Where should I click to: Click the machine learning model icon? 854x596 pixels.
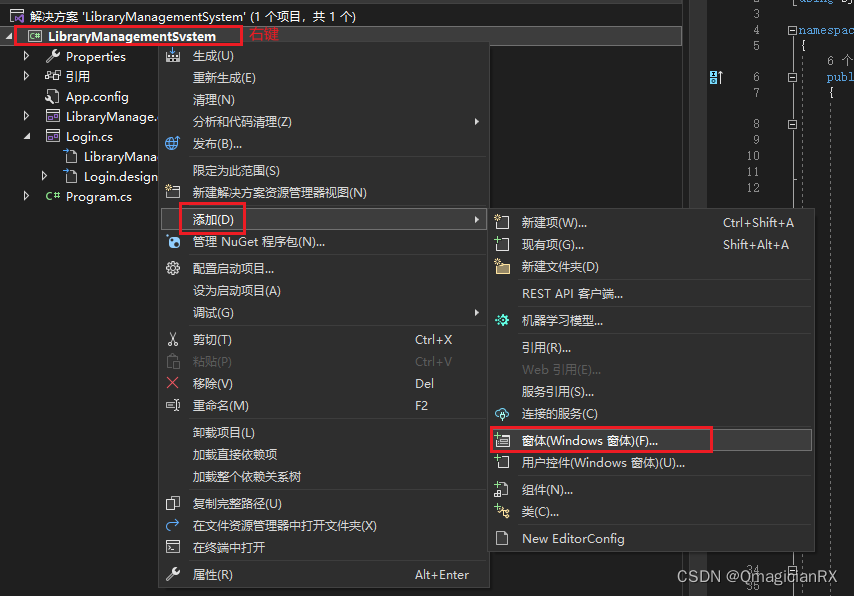[x=502, y=320]
